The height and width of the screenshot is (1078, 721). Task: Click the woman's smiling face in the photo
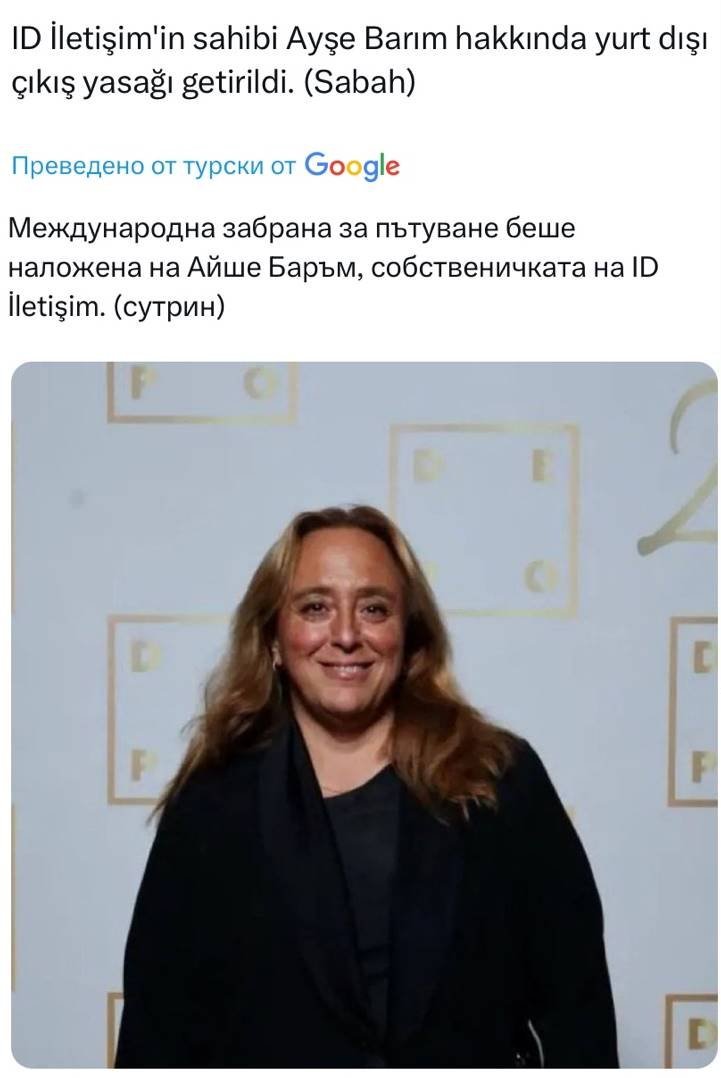tap(342, 623)
